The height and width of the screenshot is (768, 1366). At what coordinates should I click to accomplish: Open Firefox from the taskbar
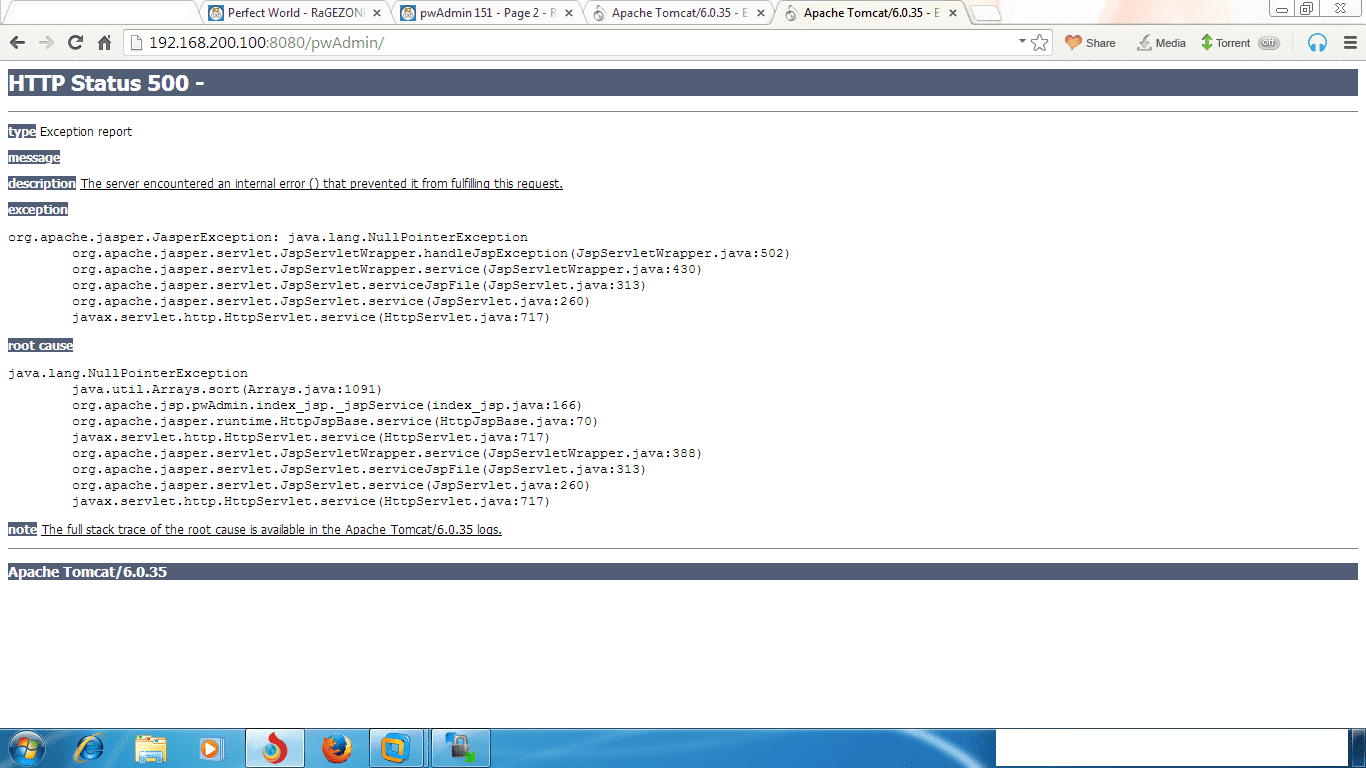click(336, 748)
